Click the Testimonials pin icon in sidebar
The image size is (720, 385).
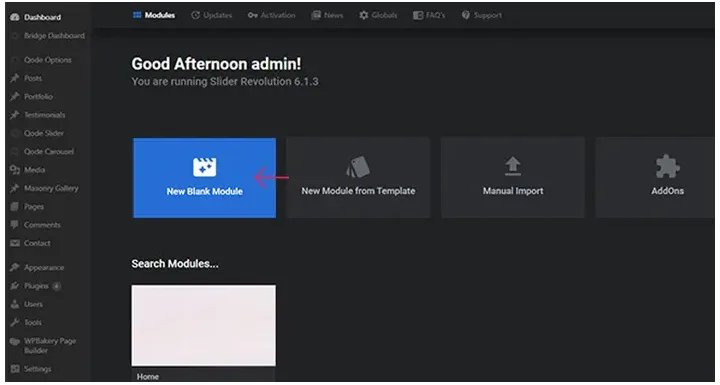(x=15, y=115)
